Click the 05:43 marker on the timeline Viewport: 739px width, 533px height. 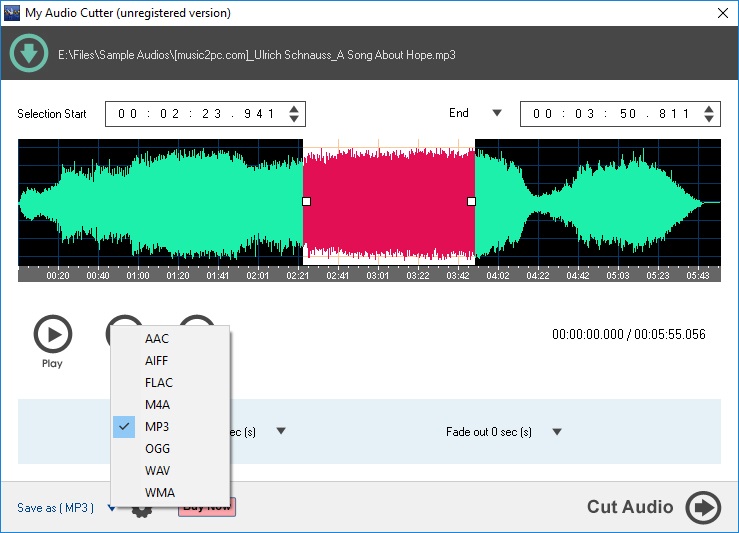(x=698, y=275)
